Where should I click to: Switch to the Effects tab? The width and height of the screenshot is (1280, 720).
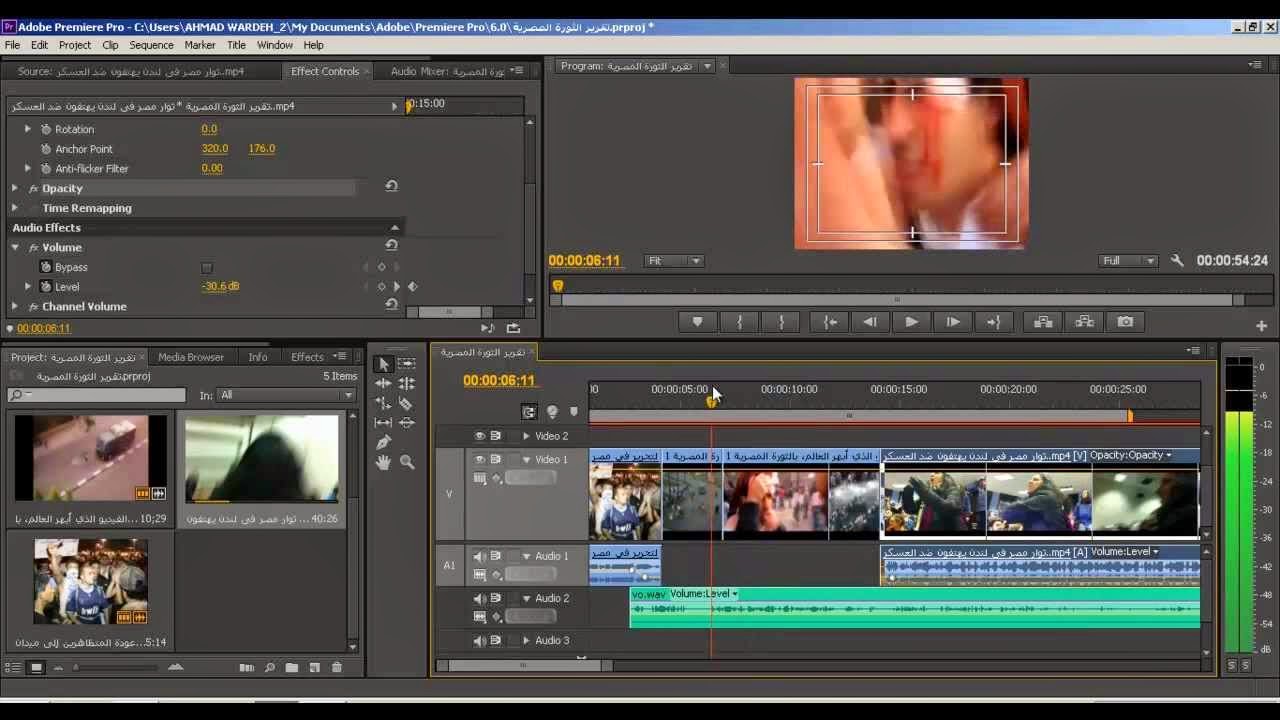307,357
